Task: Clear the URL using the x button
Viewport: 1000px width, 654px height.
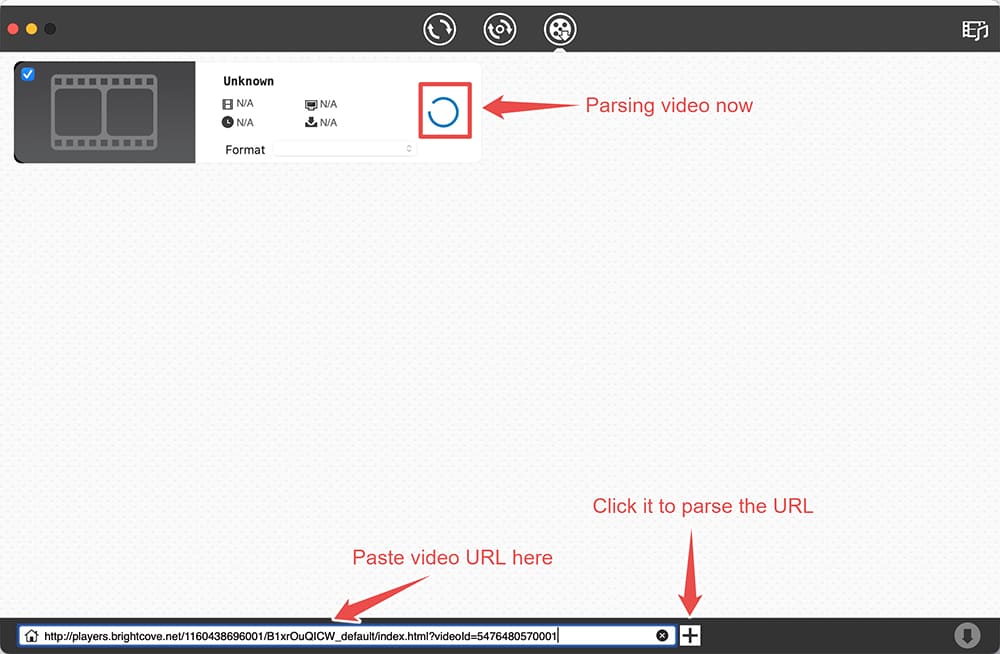Action: (x=662, y=634)
